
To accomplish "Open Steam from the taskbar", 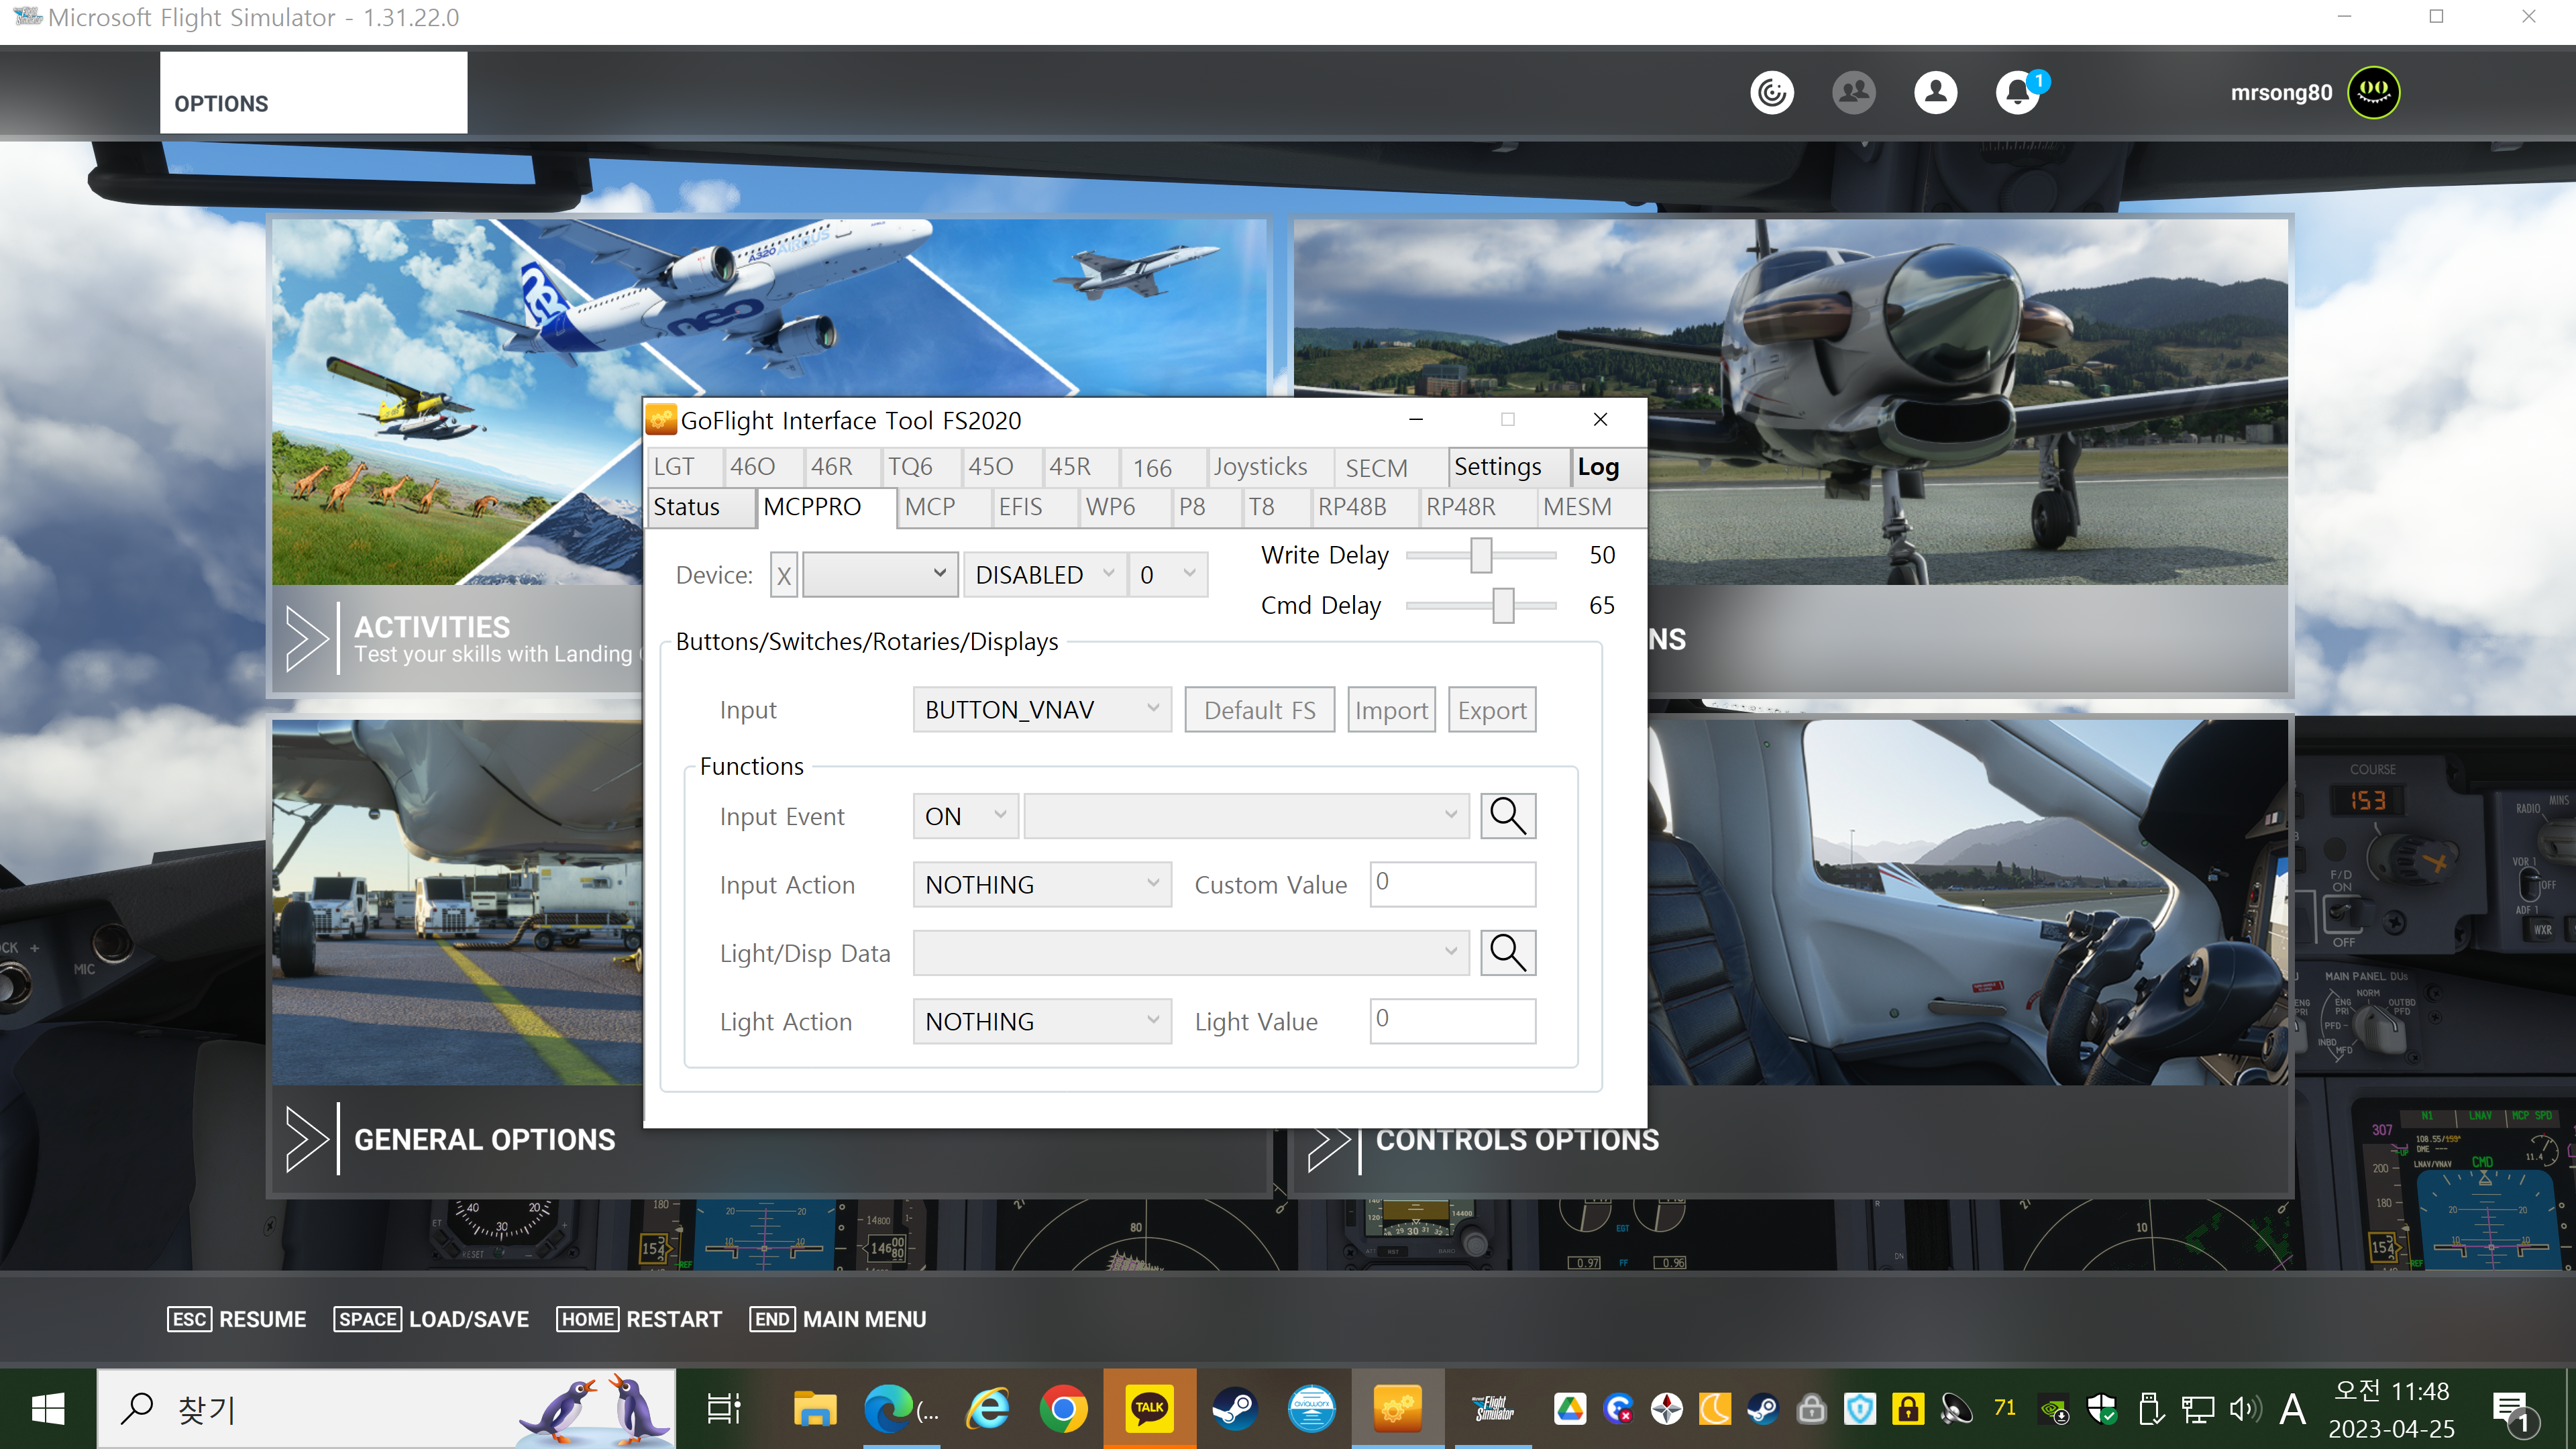I will pos(1235,1409).
